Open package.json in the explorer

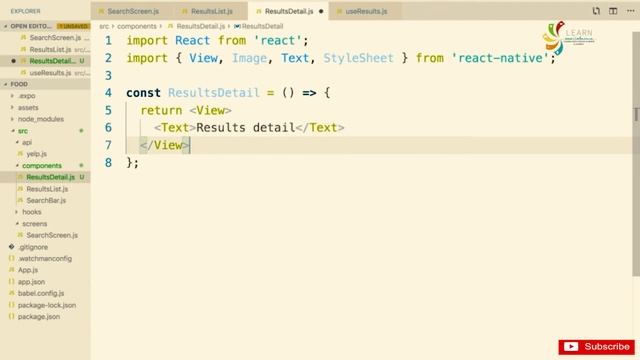click(38, 317)
